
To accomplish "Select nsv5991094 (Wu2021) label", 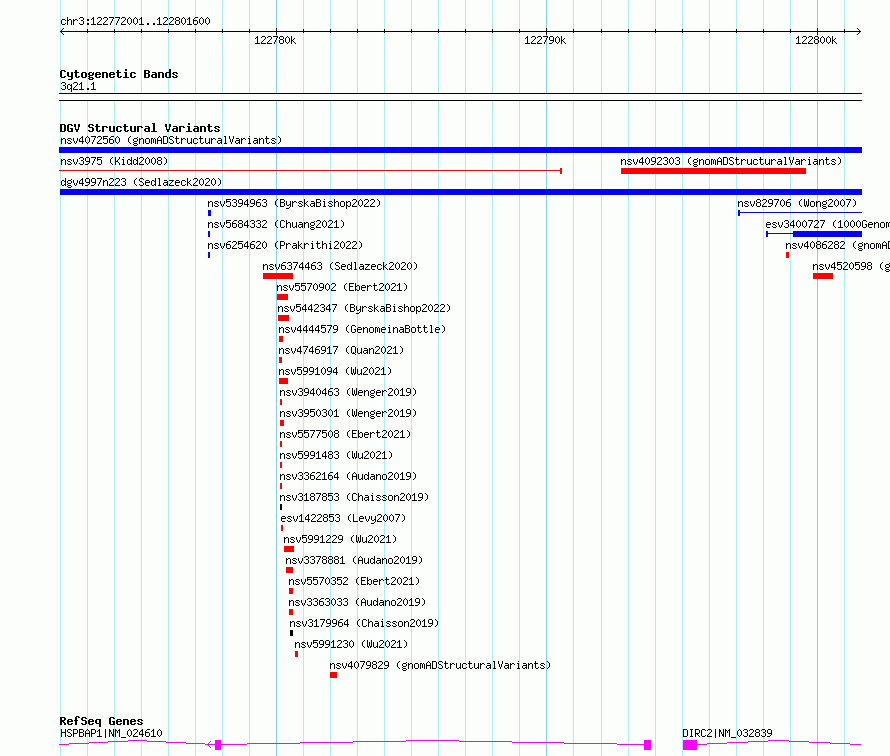I will click(x=335, y=371).
